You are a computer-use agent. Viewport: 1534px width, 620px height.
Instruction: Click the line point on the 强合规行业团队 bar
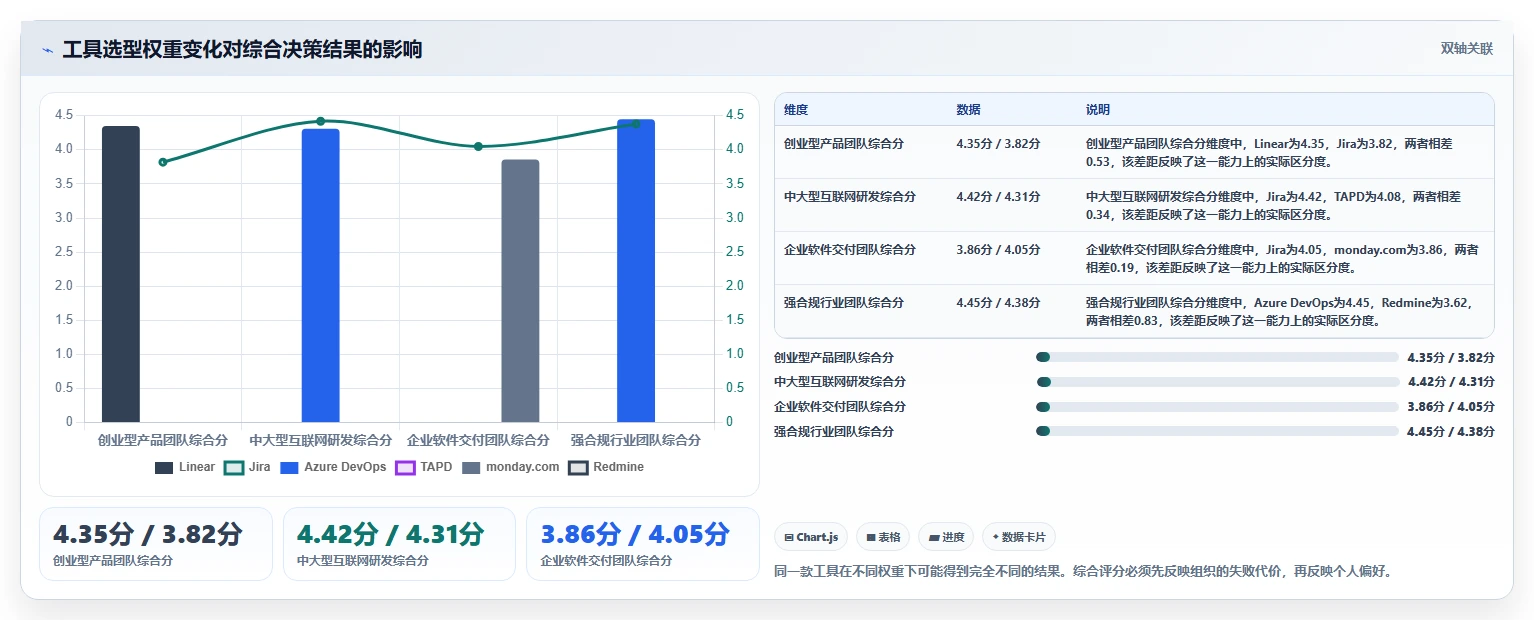pyautogui.click(x=636, y=124)
